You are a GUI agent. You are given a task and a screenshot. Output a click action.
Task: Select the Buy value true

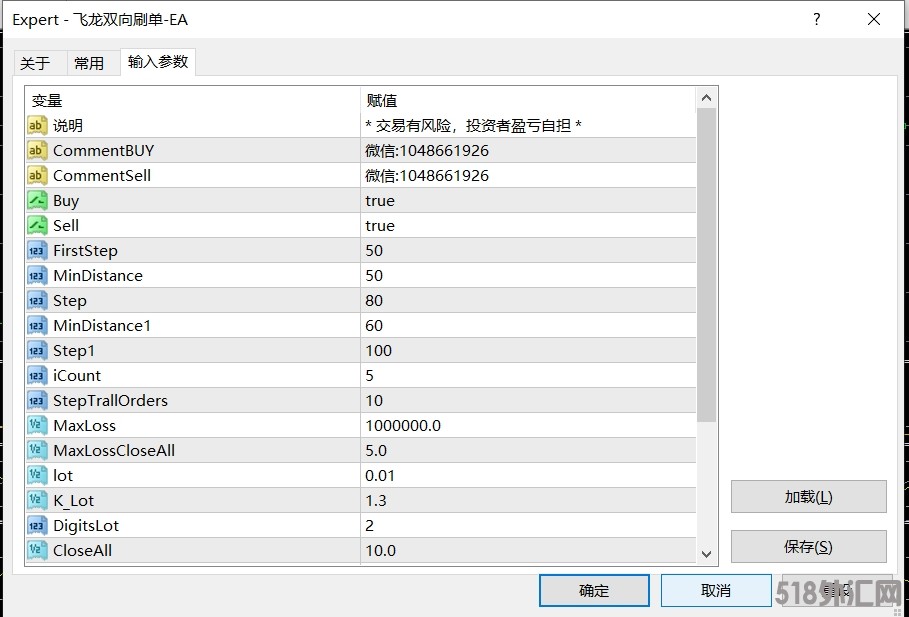528,200
